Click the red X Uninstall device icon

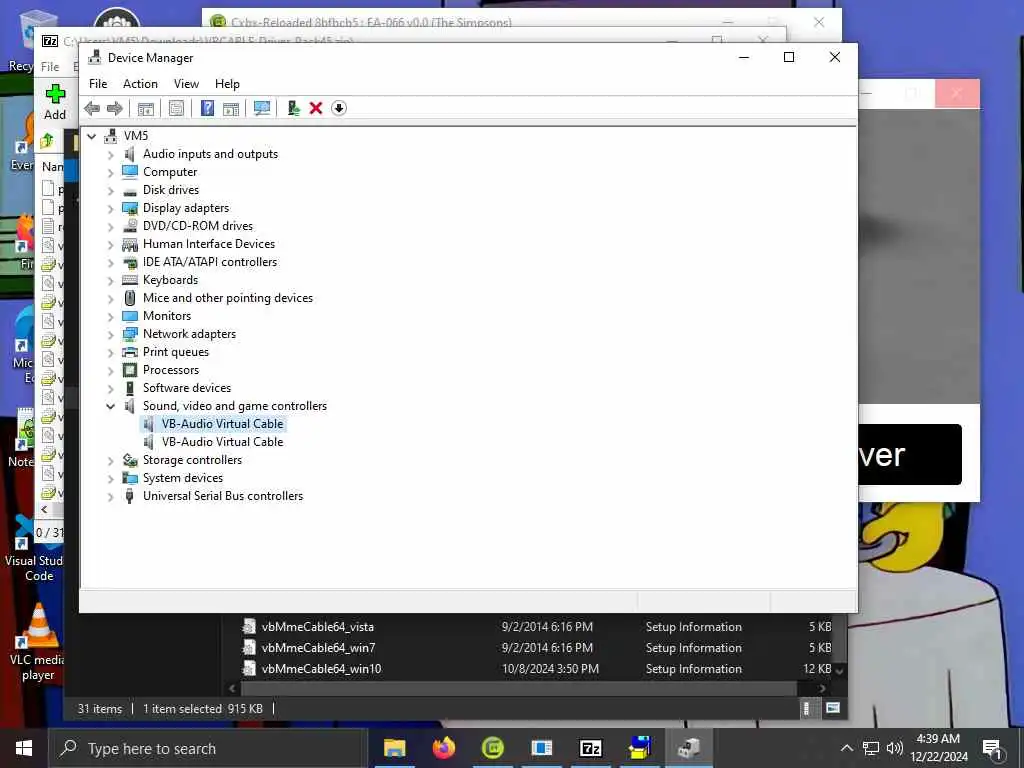[x=316, y=108]
